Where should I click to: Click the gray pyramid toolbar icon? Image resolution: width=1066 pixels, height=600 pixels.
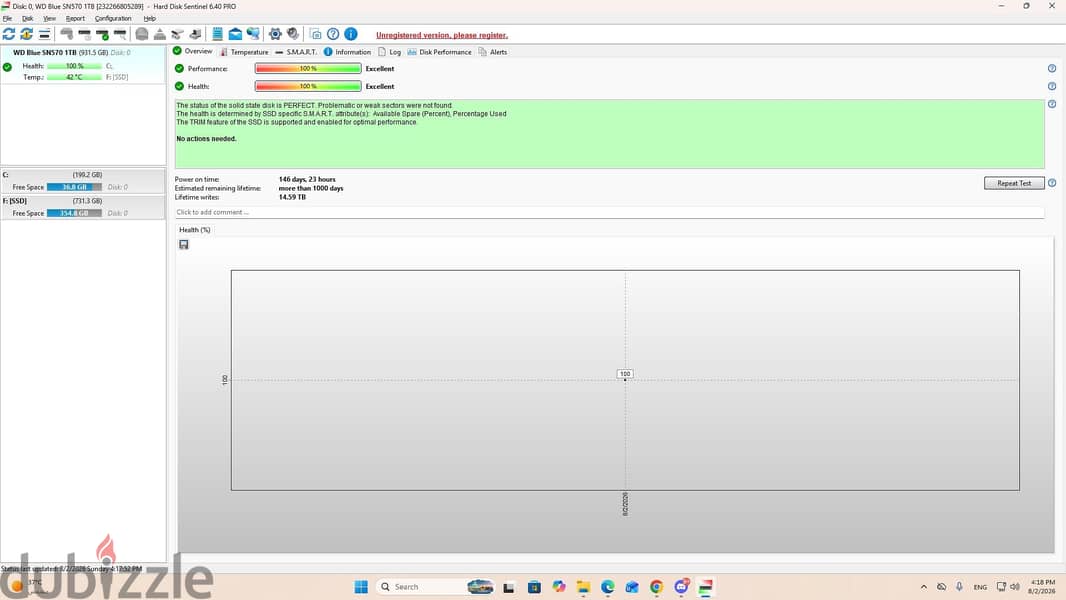click(160, 34)
